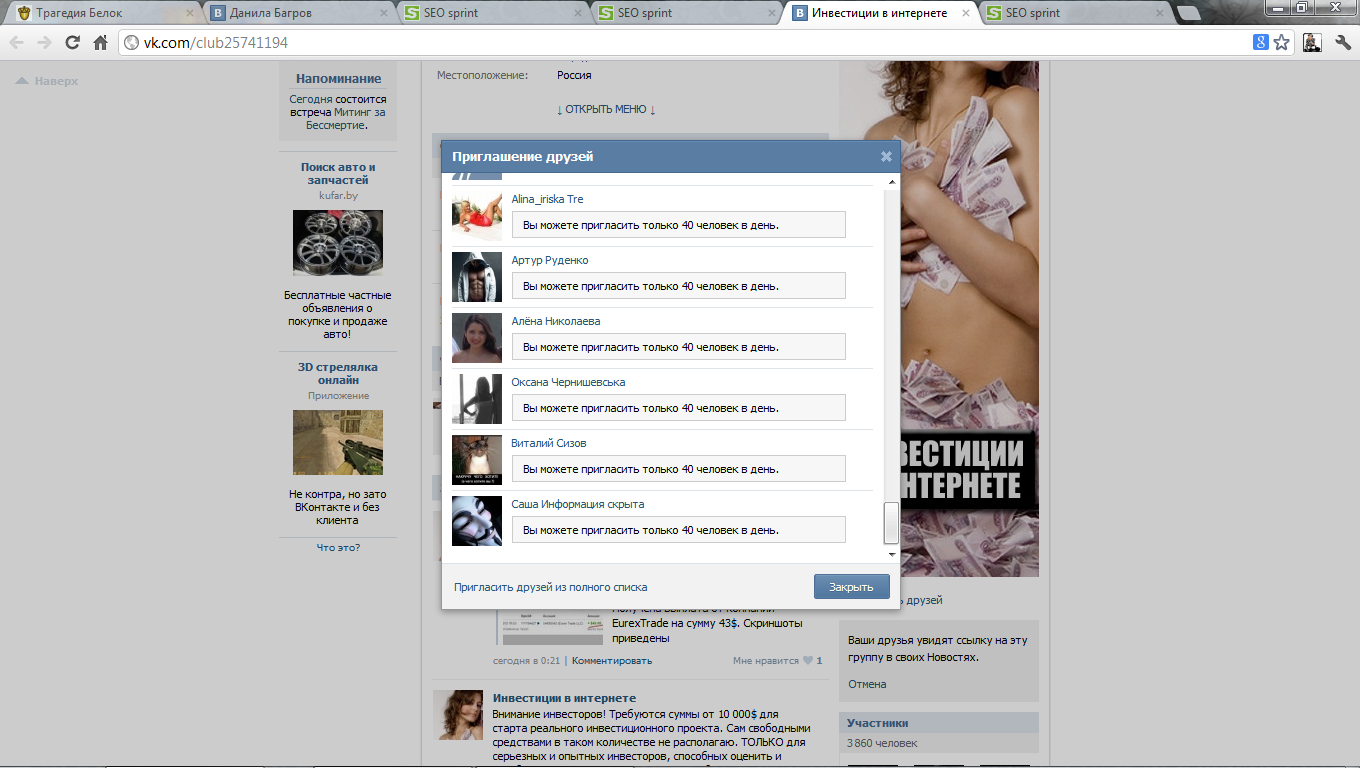
Task: Click the 3 860 человек members count
Action: click(x=882, y=743)
